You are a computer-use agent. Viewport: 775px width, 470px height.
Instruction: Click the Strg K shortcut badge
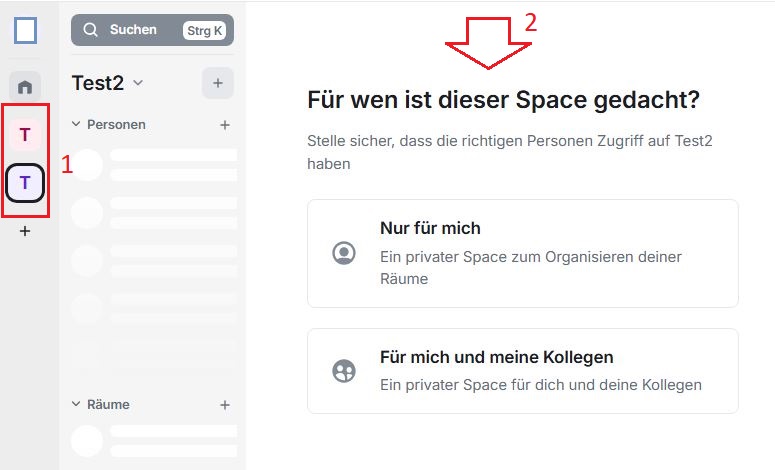205,31
